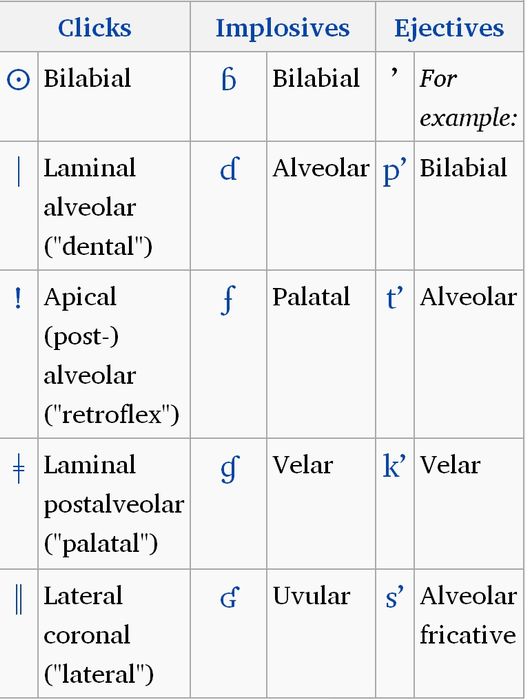The width and height of the screenshot is (528, 700).
Task: Click the bilabial ejective p’ link
Action: pyautogui.click(x=395, y=172)
